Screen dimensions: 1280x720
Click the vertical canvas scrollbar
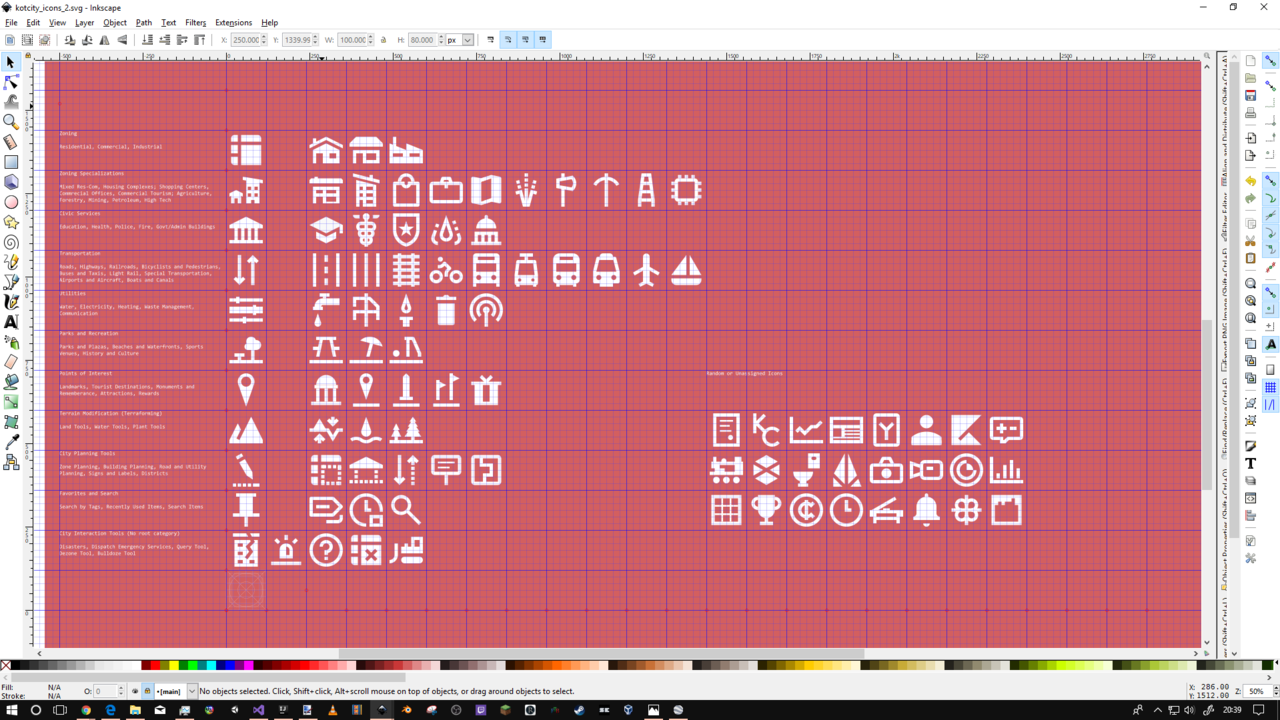point(1206,405)
